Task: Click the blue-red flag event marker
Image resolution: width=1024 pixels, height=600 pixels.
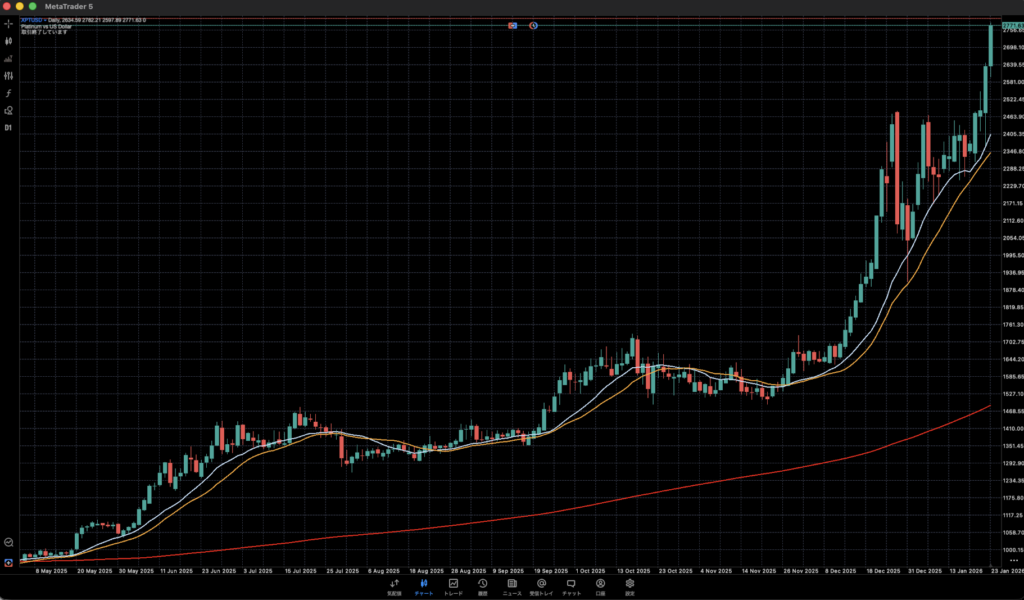Action: 513,25
